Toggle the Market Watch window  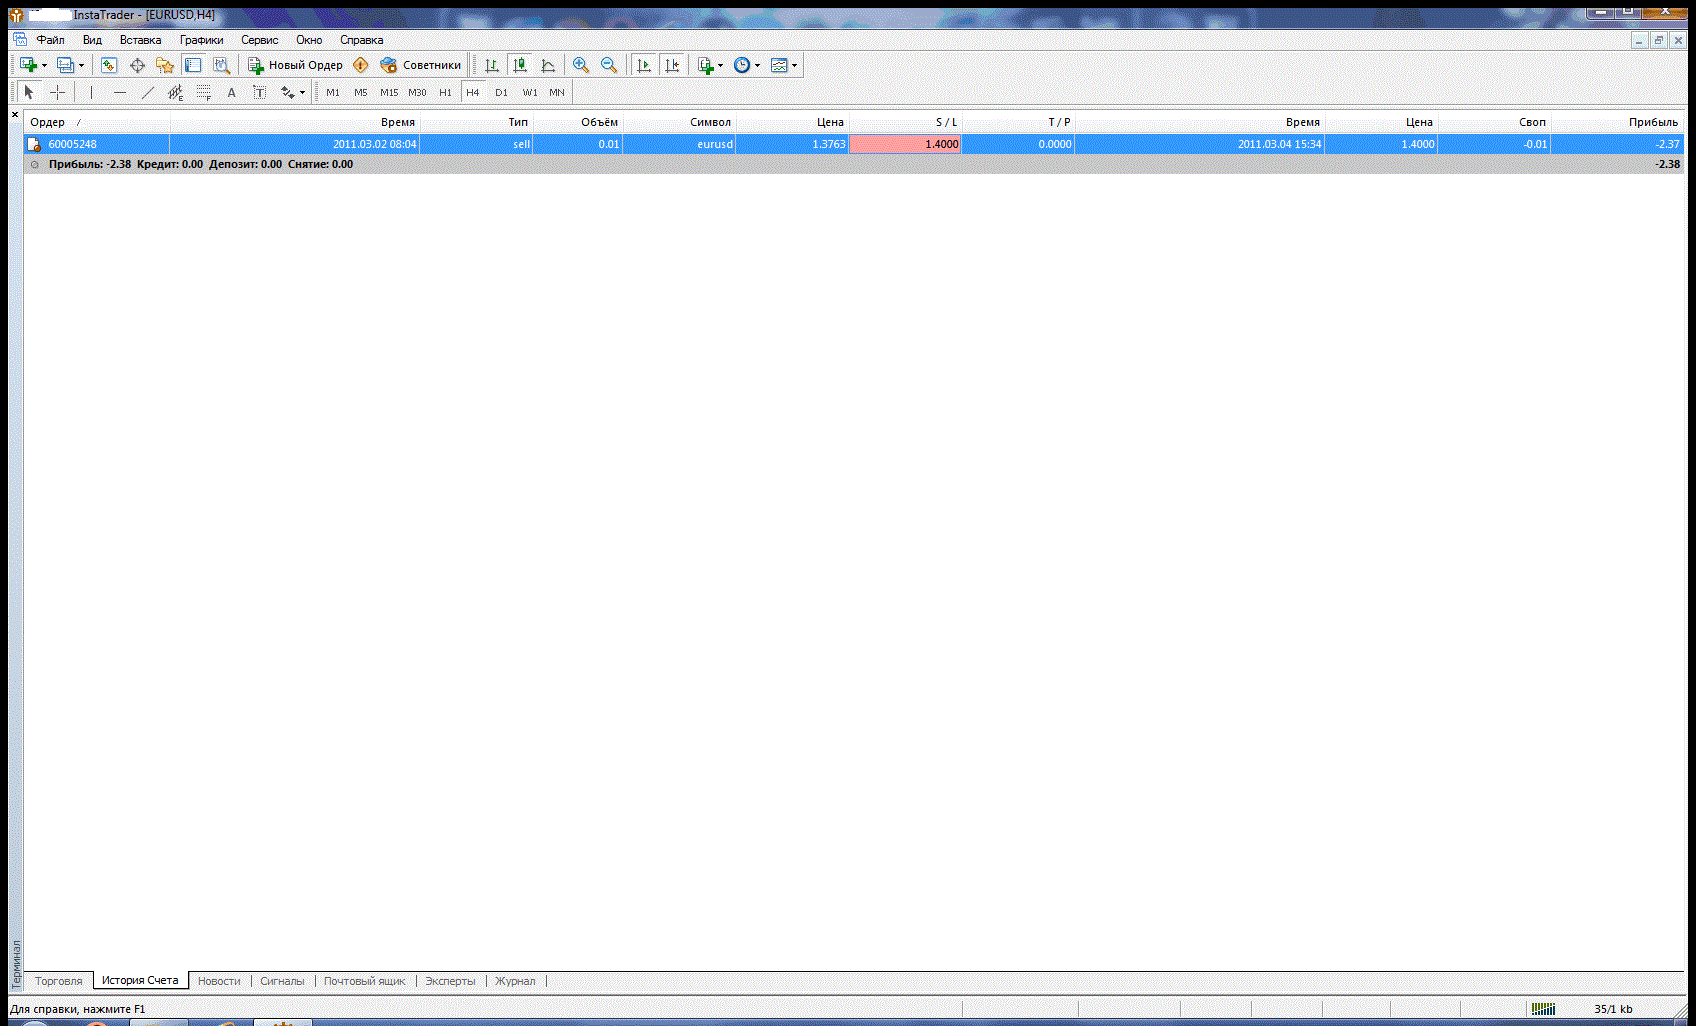pos(109,65)
